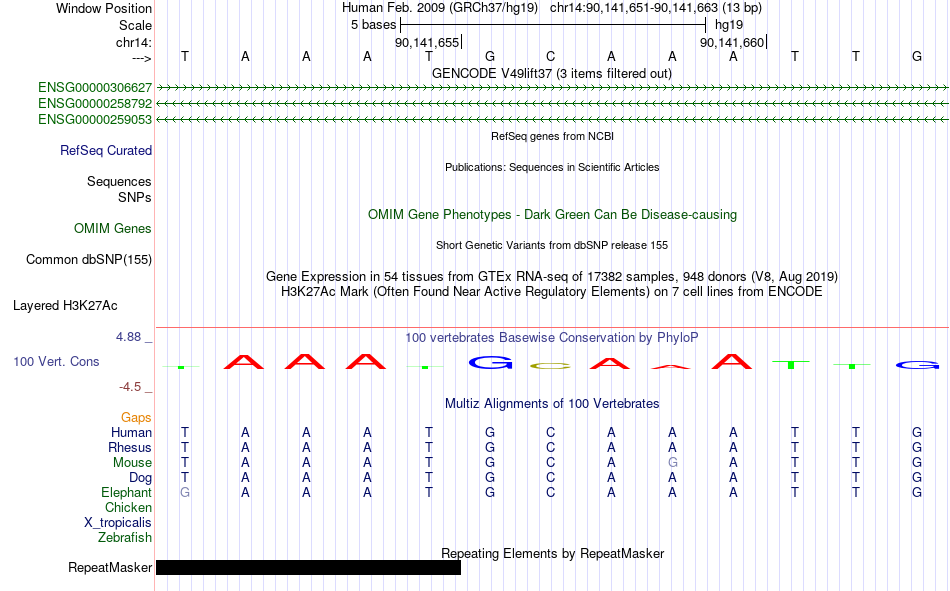Open GENCODE V49lift37 track title

click(552, 73)
